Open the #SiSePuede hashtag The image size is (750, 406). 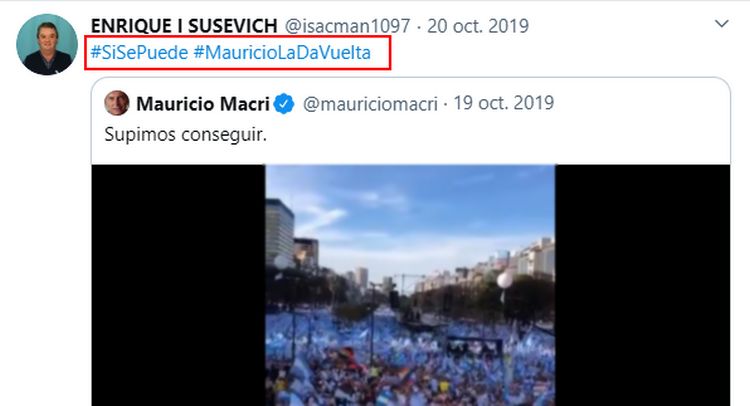(x=139, y=52)
